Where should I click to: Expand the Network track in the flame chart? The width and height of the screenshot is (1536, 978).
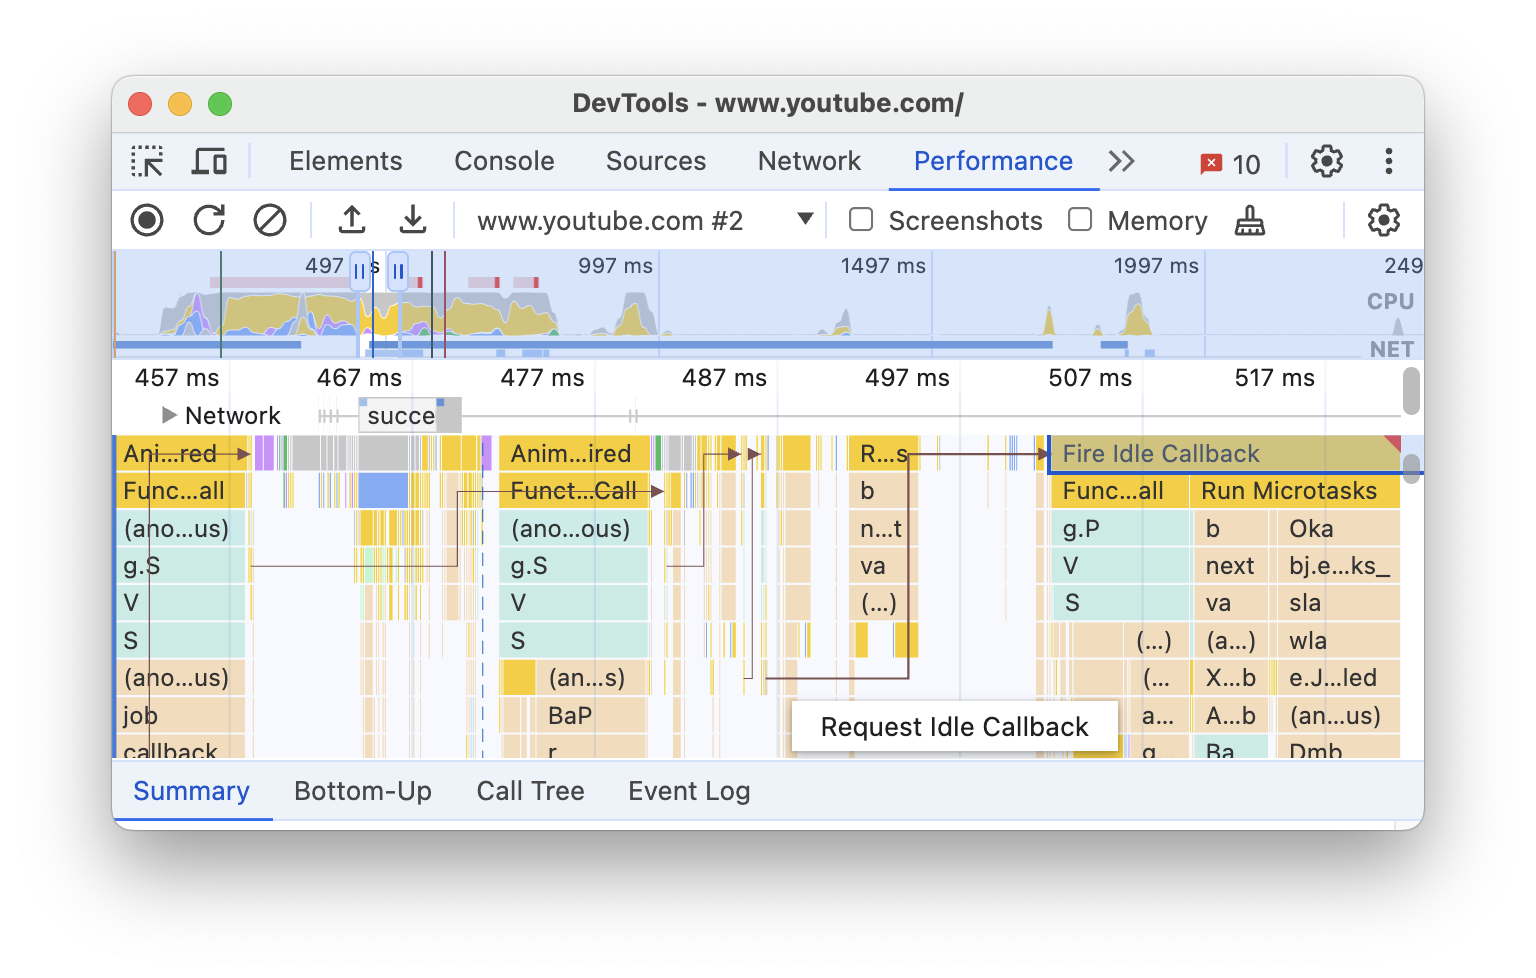tap(168, 415)
